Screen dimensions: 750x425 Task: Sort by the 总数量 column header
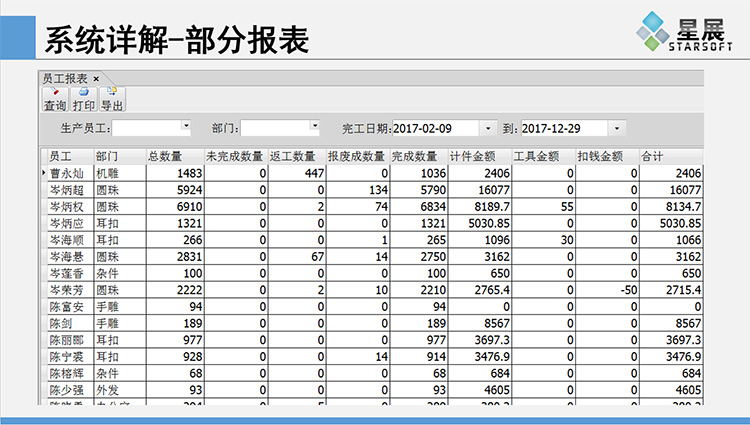click(174, 156)
